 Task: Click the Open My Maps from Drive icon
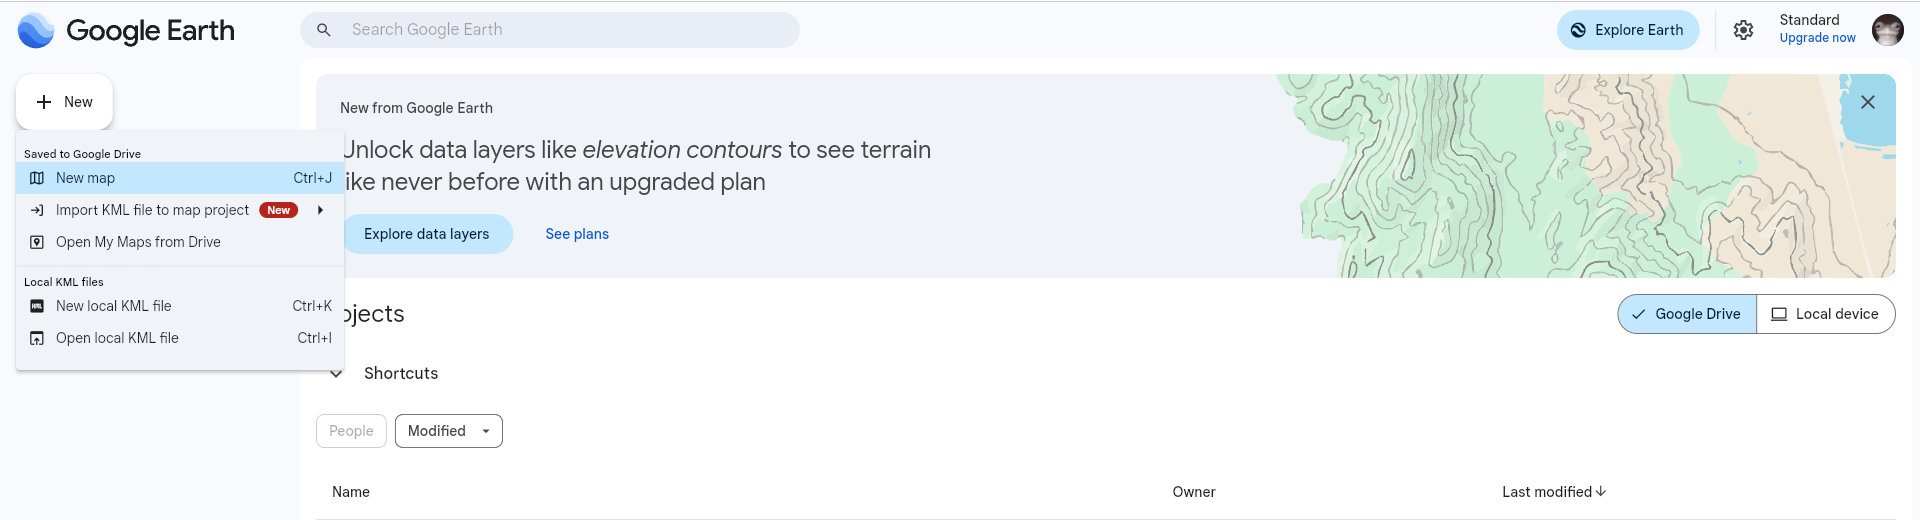(x=37, y=242)
